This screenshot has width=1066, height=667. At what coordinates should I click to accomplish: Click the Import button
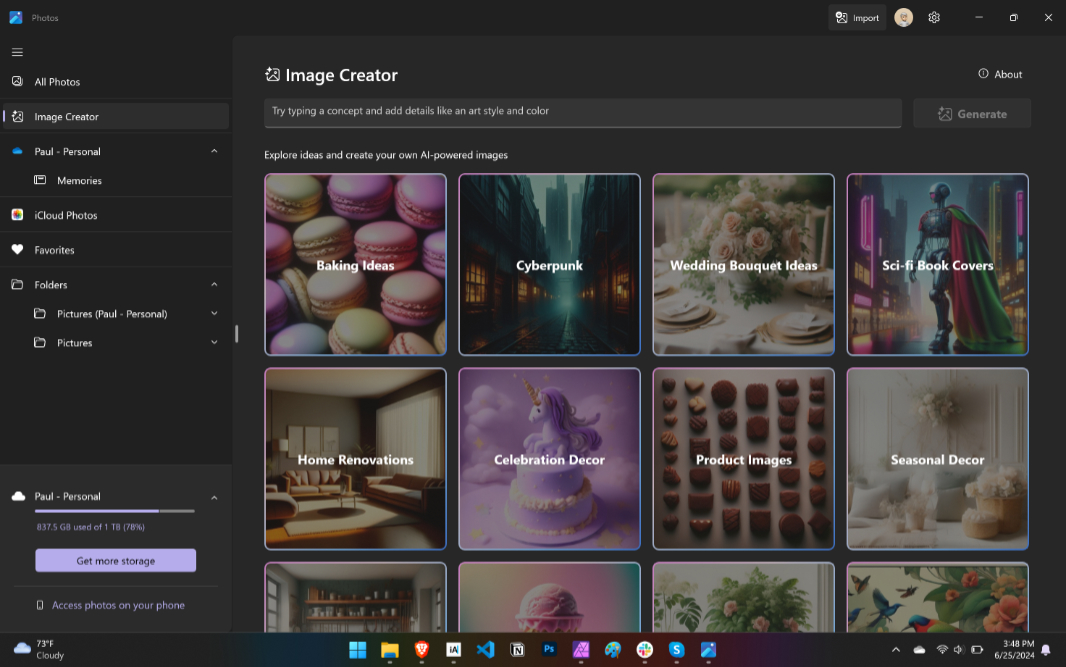click(x=857, y=18)
